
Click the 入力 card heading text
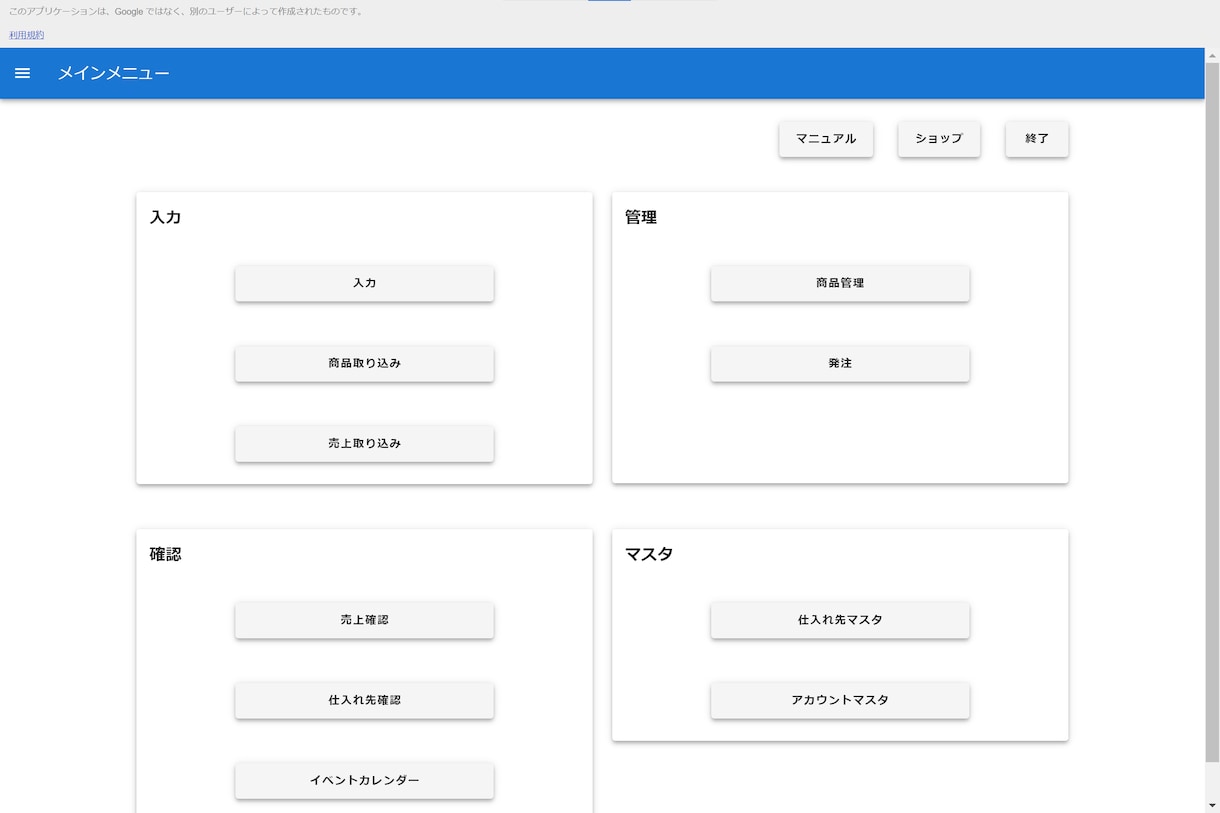coord(166,217)
